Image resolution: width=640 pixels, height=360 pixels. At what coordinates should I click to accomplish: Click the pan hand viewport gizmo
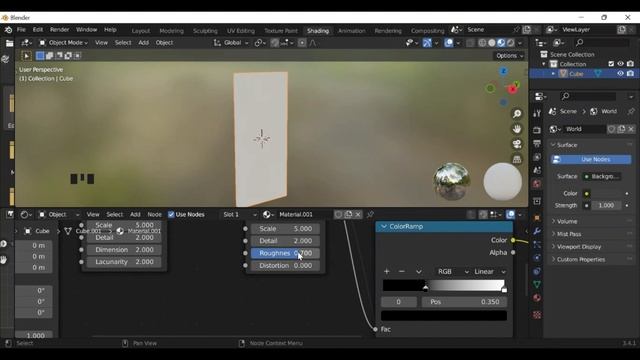tap(517, 129)
